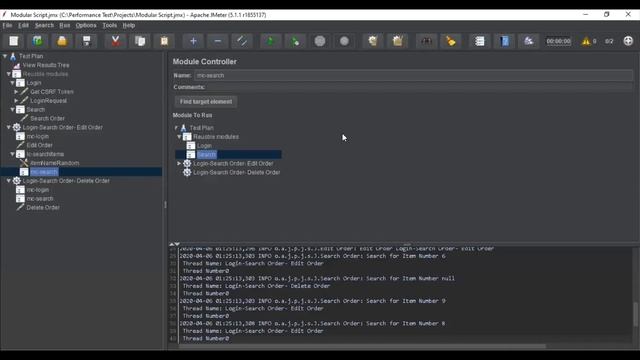The width and height of the screenshot is (640, 360).
Task: Select Edit Order sampler in left tree
Action: pyautogui.click(x=39, y=145)
